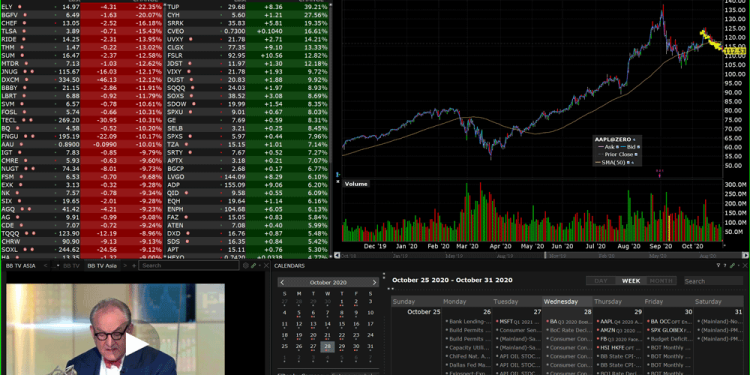The width and height of the screenshot is (750, 375).
Task: Switch calendar to DAY view
Action: pyautogui.click(x=601, y=281)
